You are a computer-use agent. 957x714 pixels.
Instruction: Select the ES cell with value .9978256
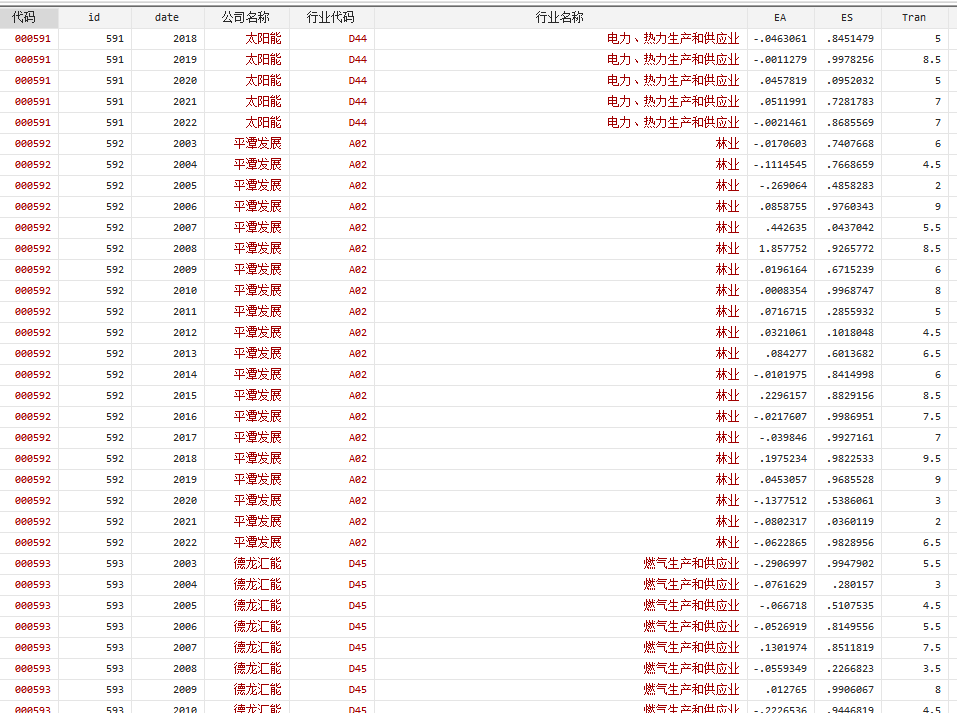[849, 59]
